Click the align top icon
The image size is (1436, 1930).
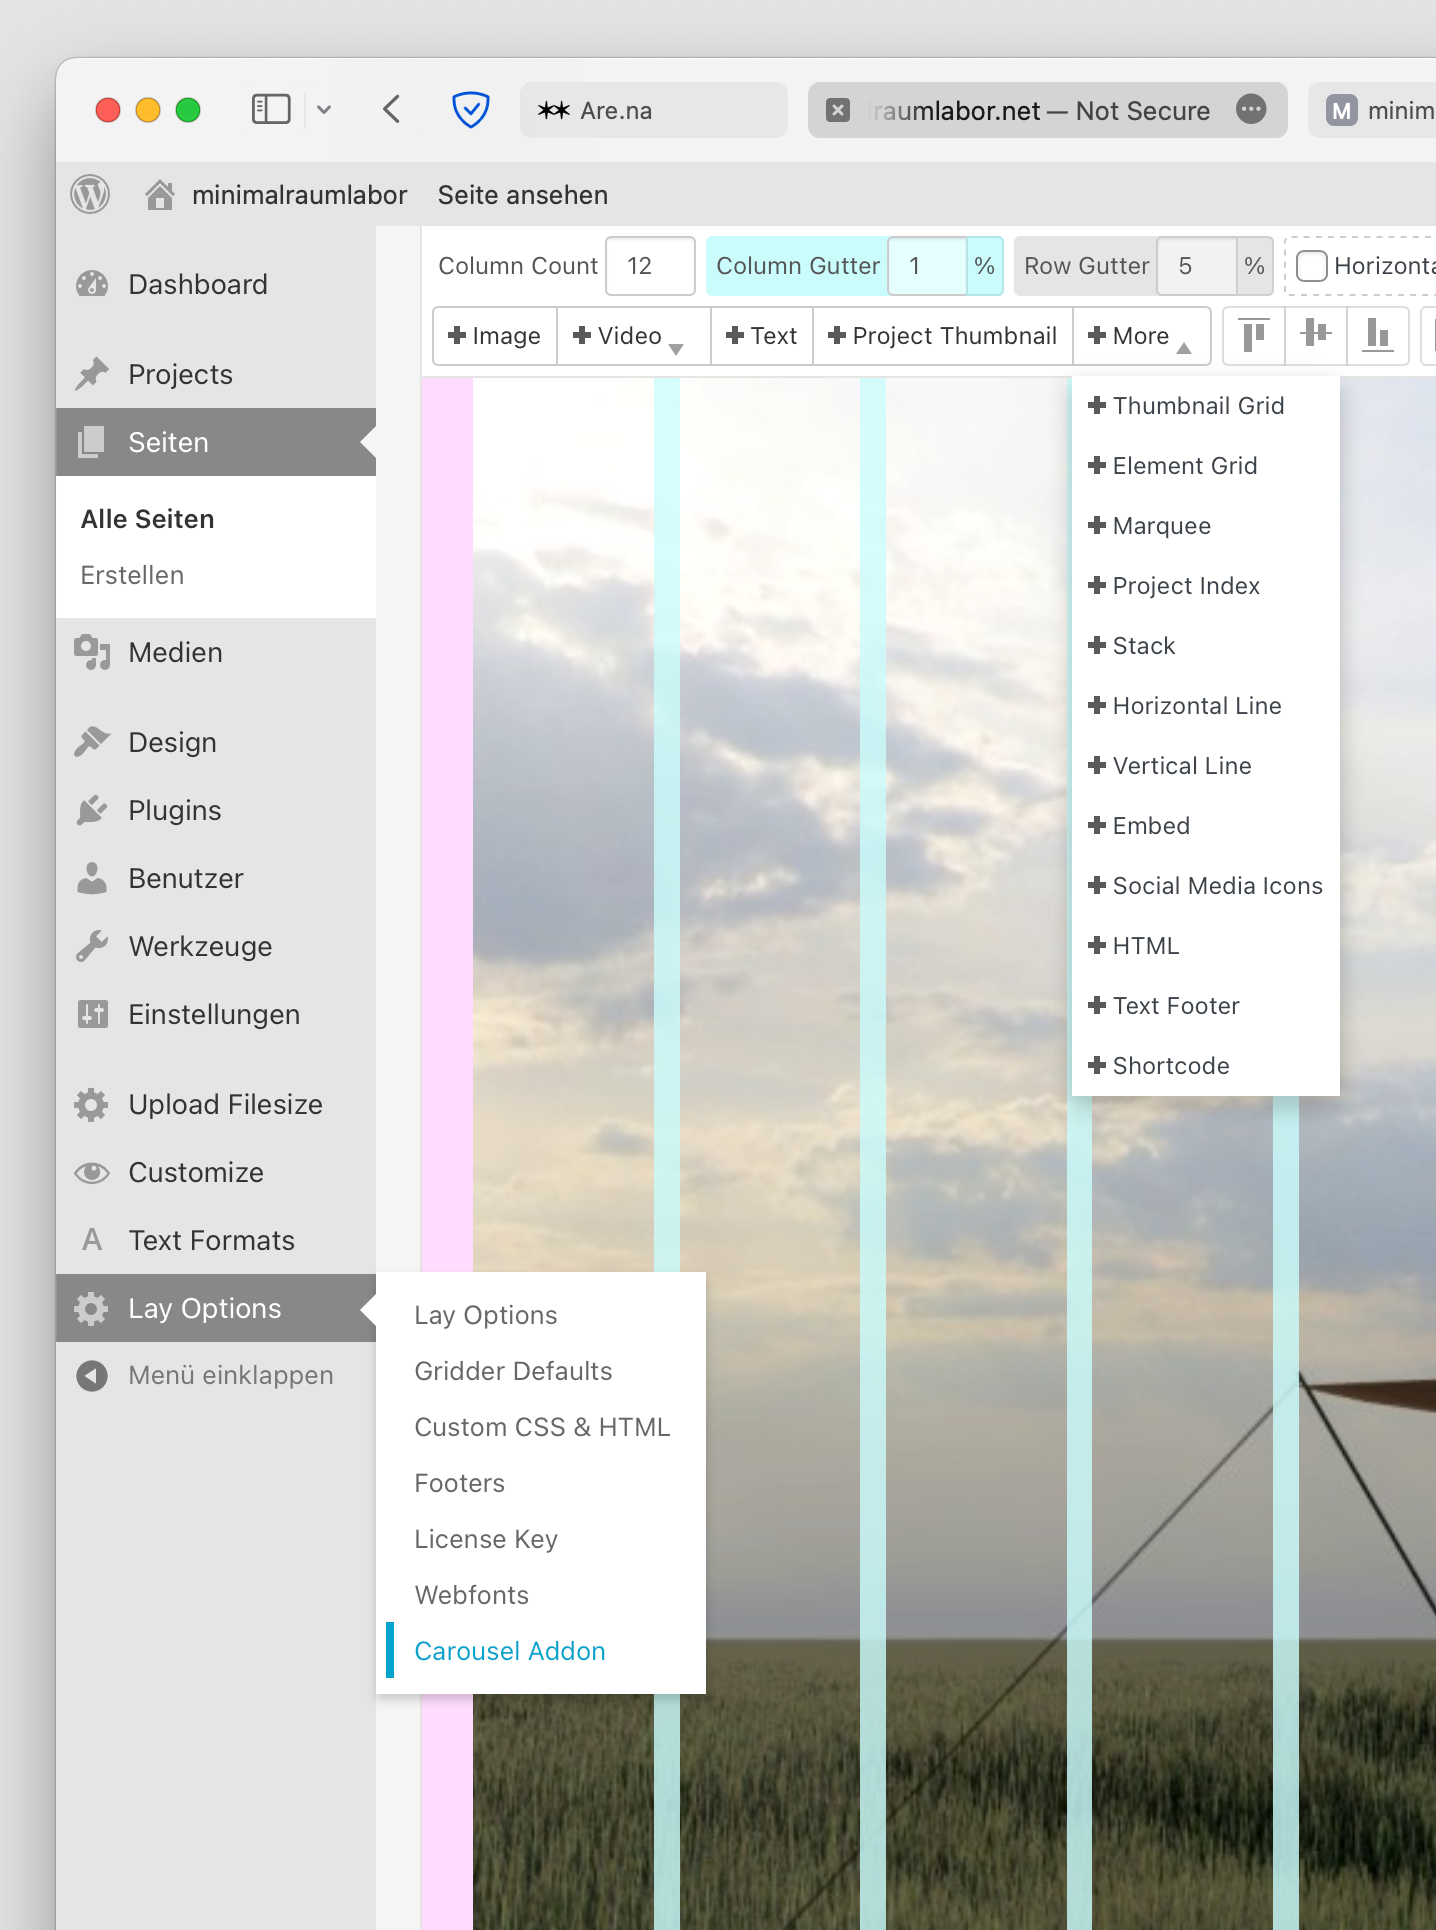[1253, 335]
